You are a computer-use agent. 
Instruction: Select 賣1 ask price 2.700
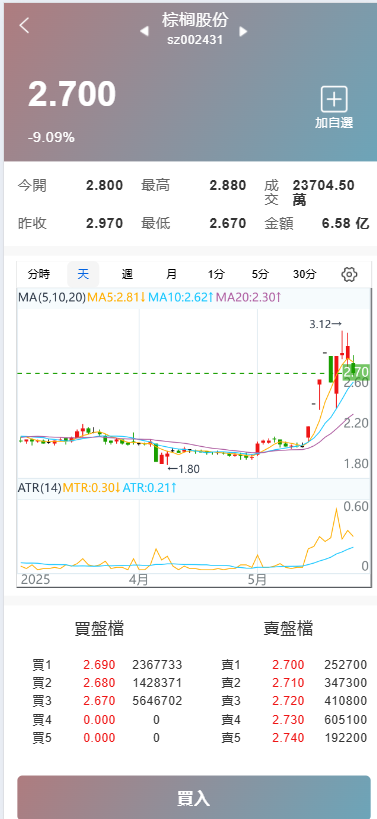(x=288, y=665)
